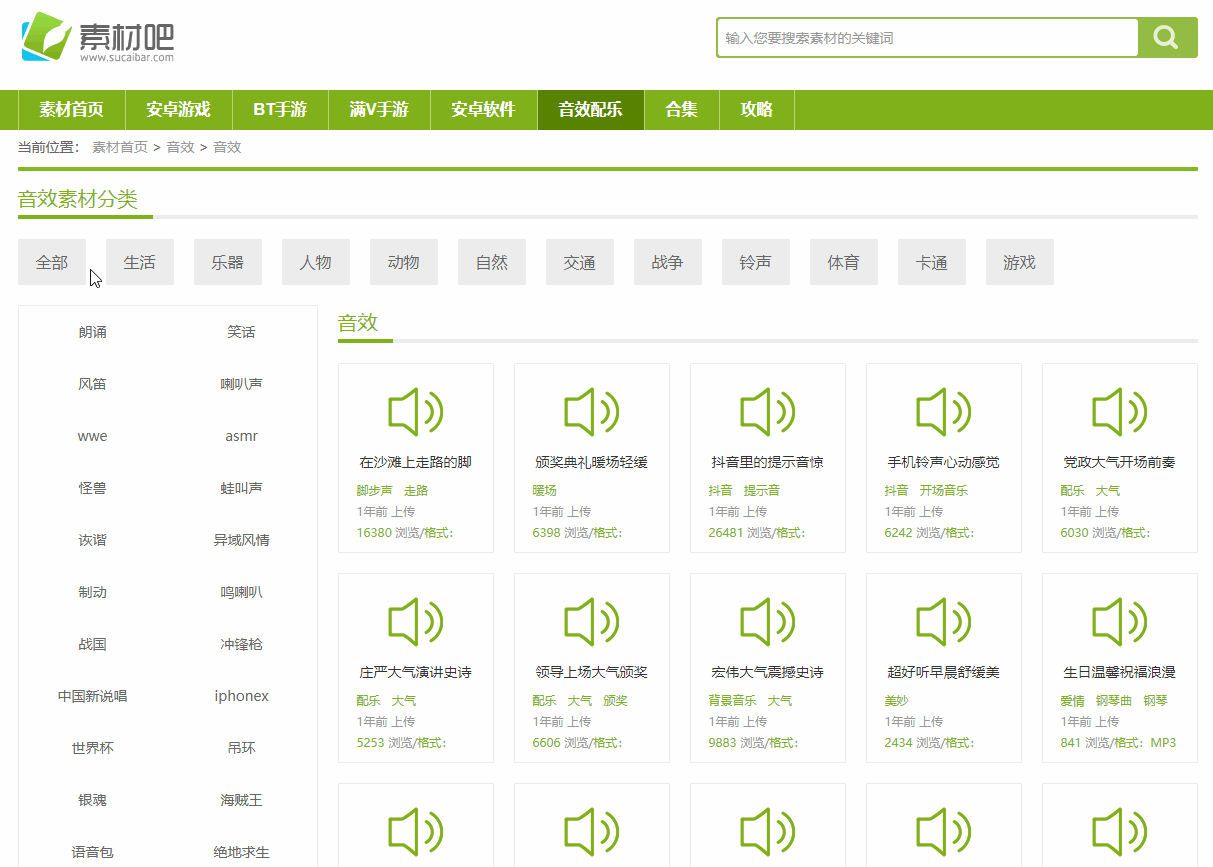Switch to the 音效配乐 tab
This screenshot has height=867, width=1213.
(590, 110)
